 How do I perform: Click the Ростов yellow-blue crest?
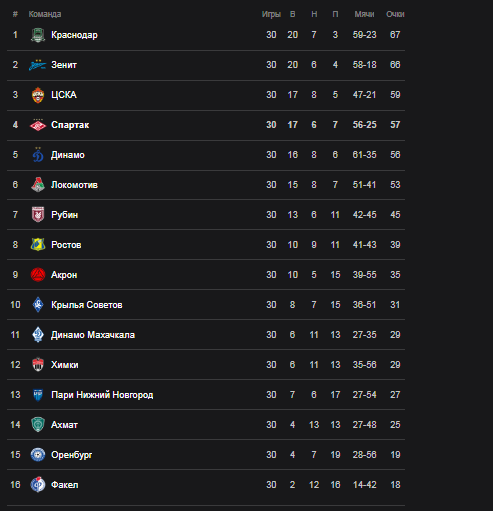[38, 245]
